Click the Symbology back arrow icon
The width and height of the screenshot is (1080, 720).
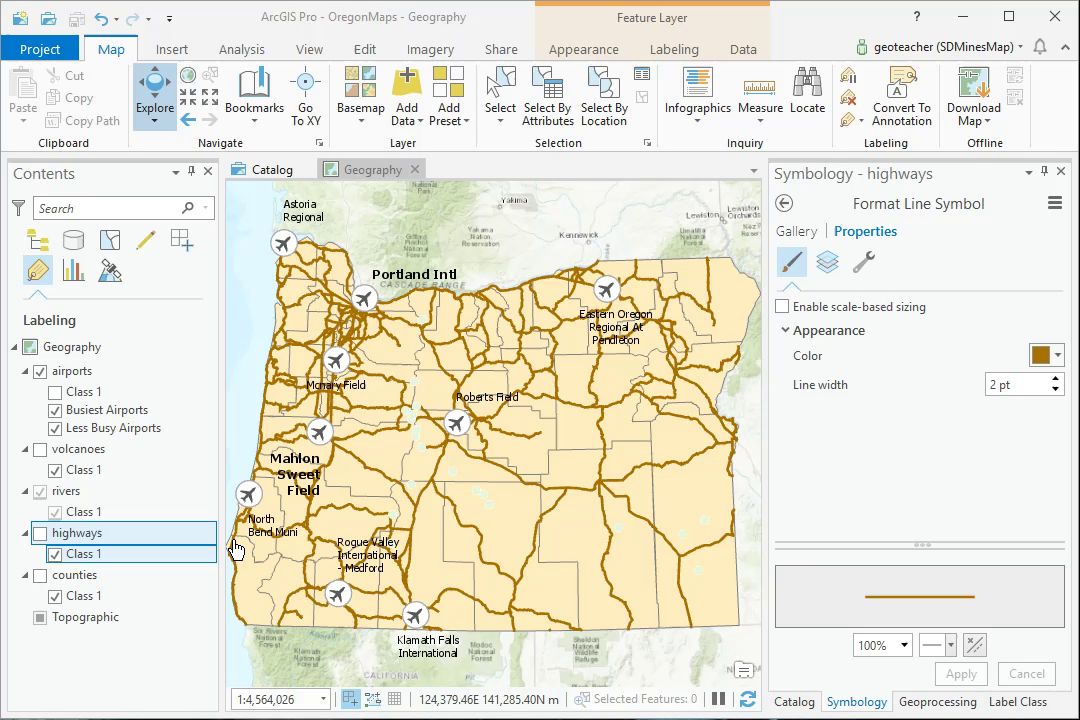point(785,204)
